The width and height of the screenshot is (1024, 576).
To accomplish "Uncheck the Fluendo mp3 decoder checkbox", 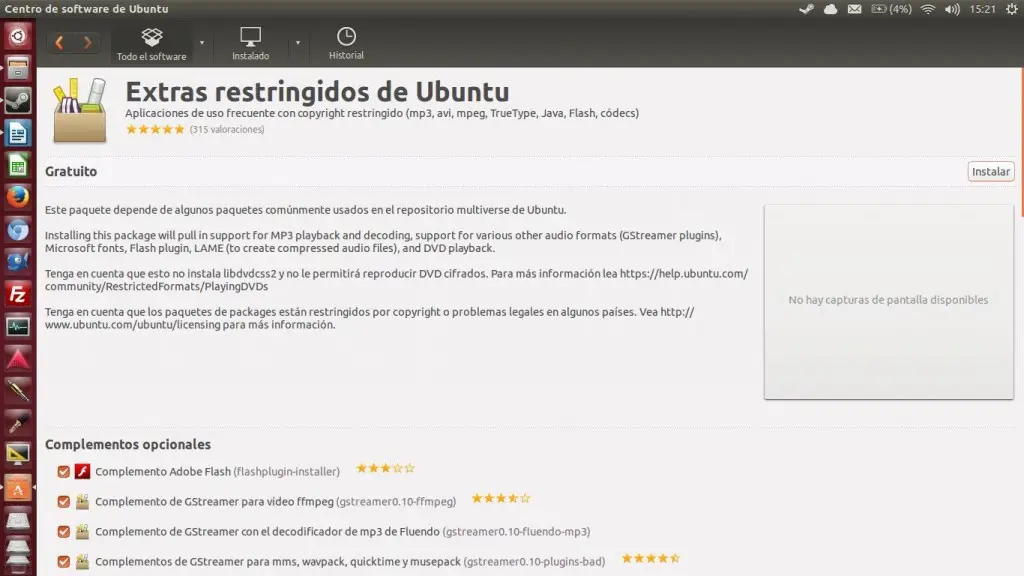I will pos(63,532).
